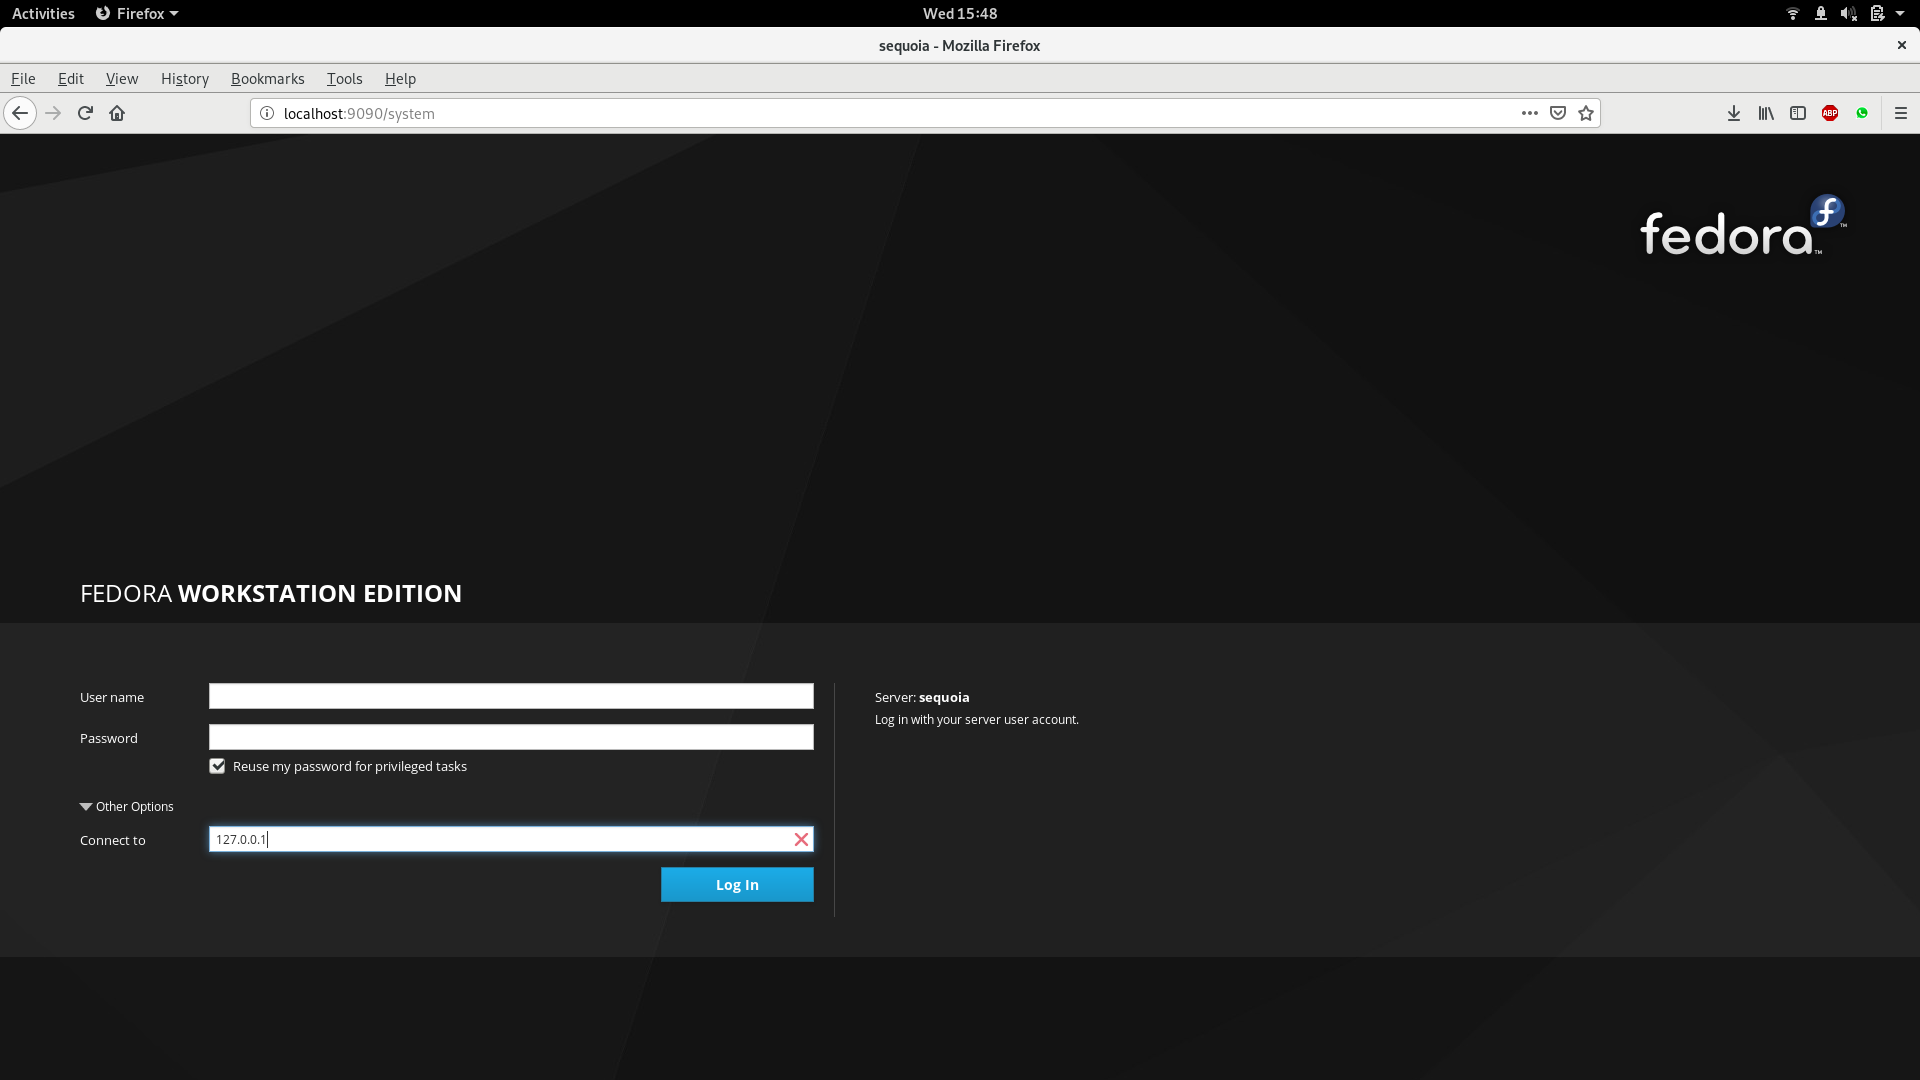Viewport: 1920px width, 1080px height.
Task: Save page to Pocket
Action: click(x=1557, y=113)
